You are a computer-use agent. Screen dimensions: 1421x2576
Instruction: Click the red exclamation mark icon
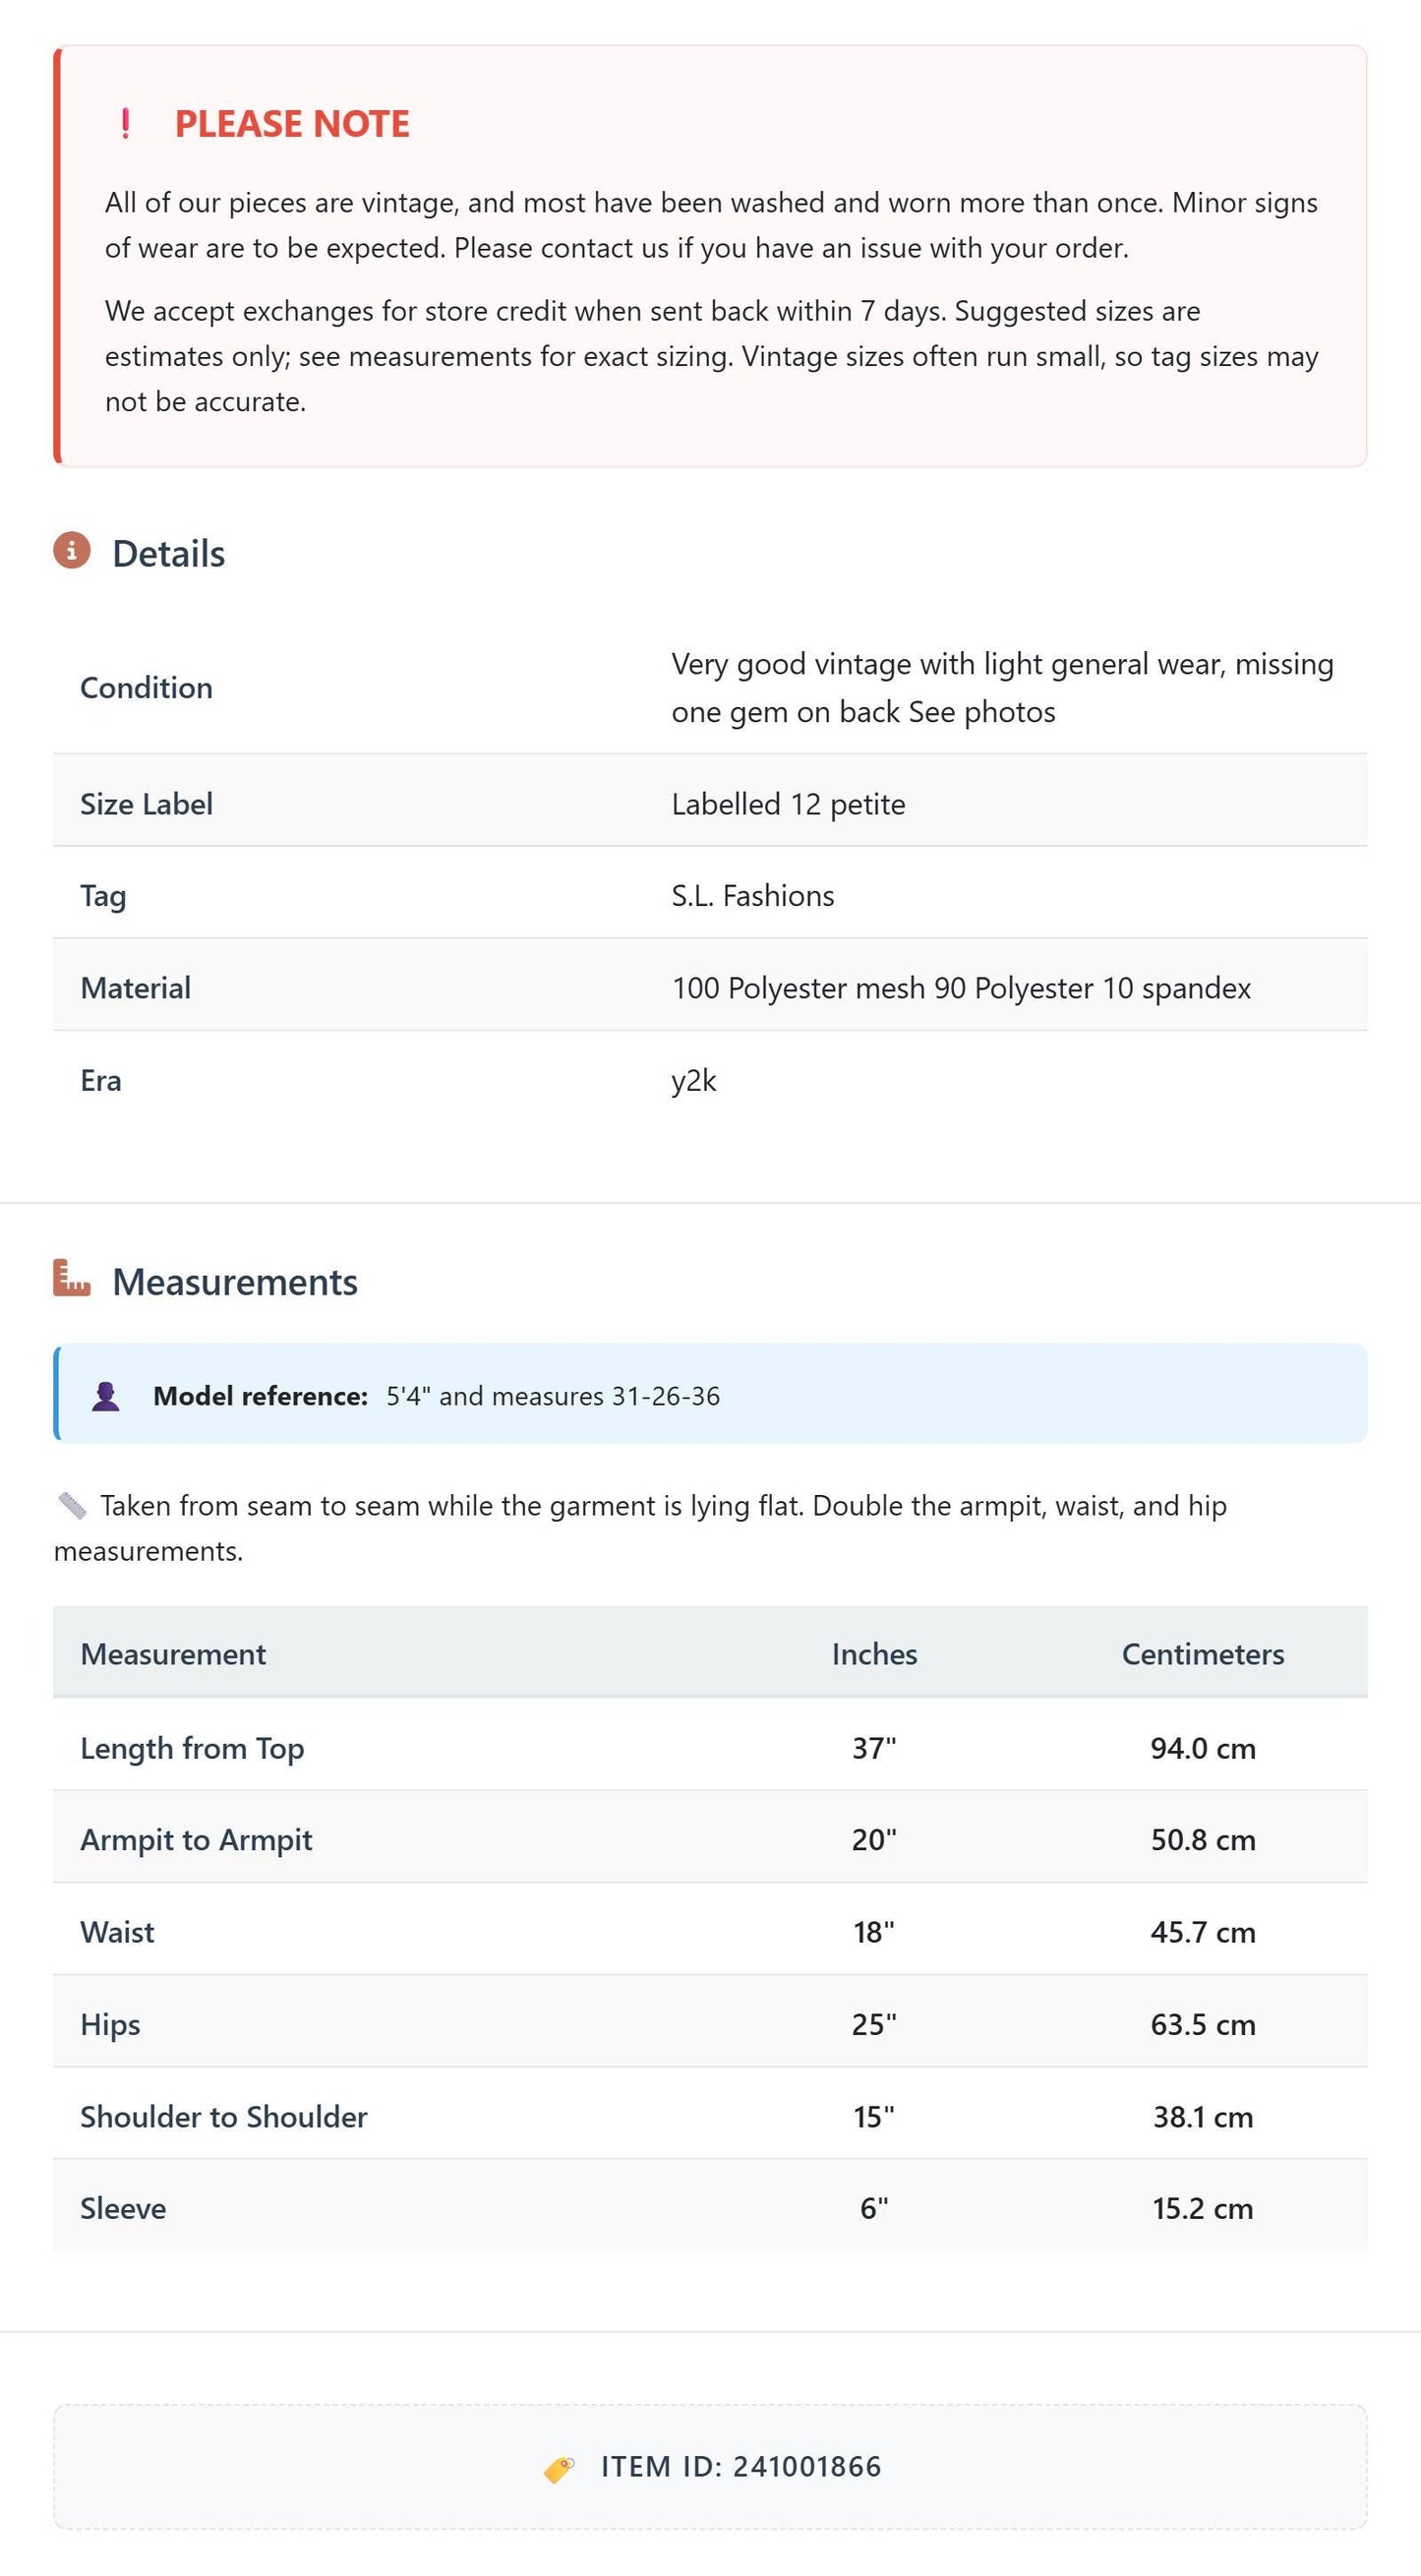[x=125, y=124]
